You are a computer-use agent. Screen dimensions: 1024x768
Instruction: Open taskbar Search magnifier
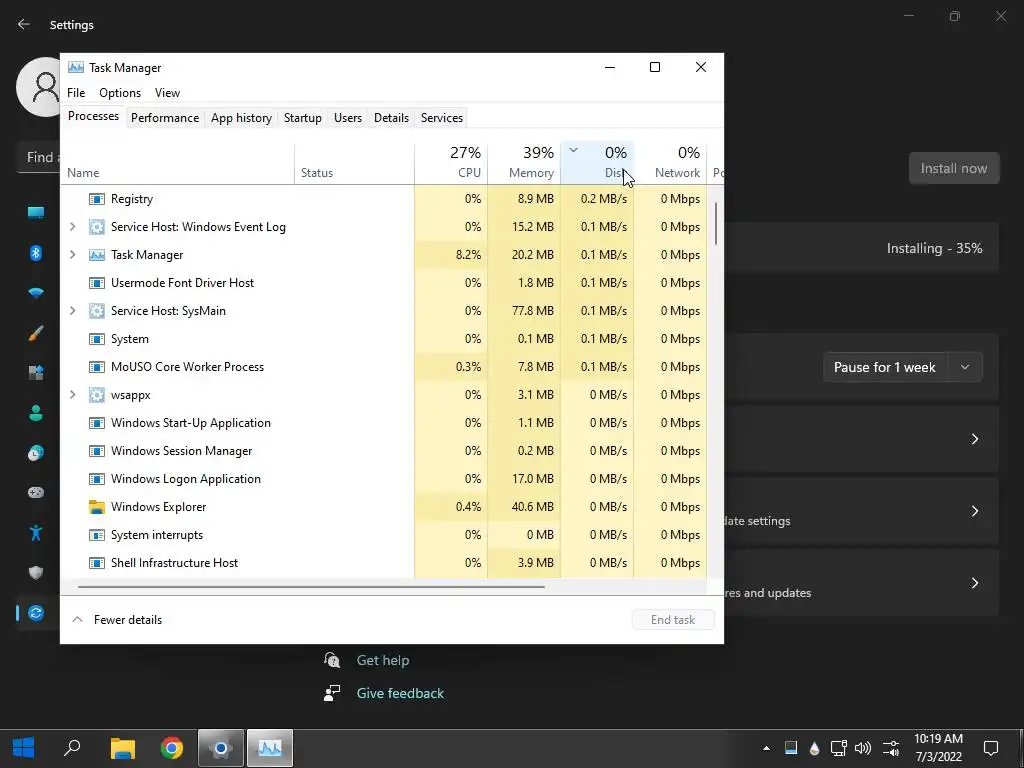point(72,748)
